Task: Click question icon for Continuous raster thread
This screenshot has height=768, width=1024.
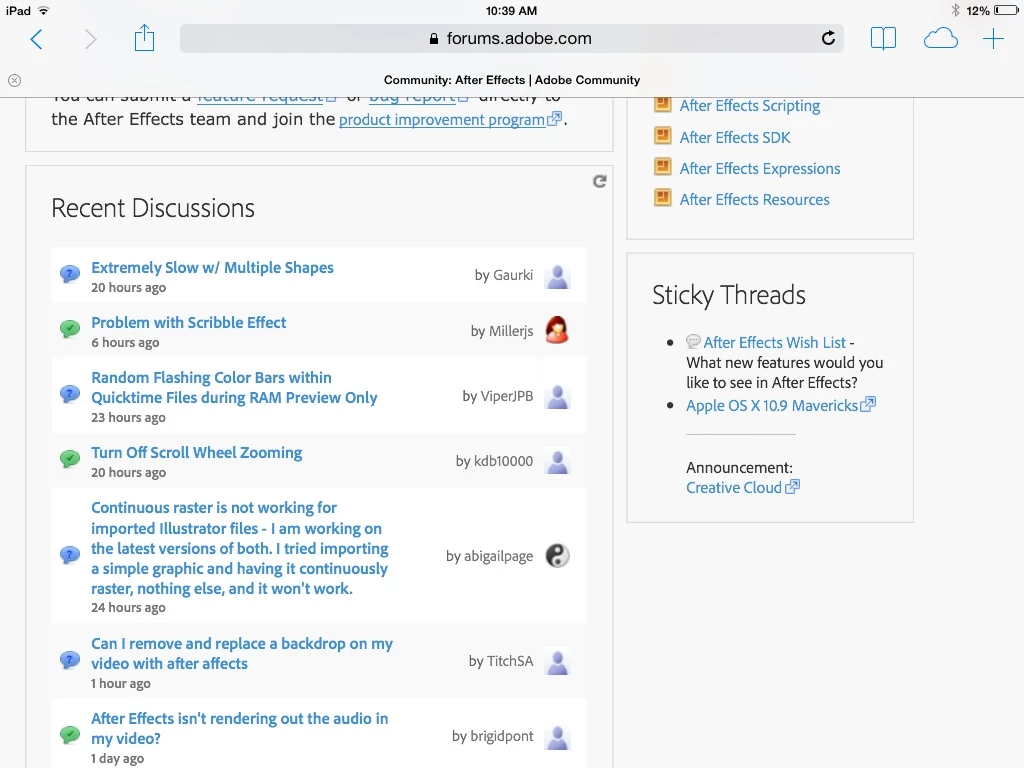Action: pyautogui.click(x=70, y=554)
